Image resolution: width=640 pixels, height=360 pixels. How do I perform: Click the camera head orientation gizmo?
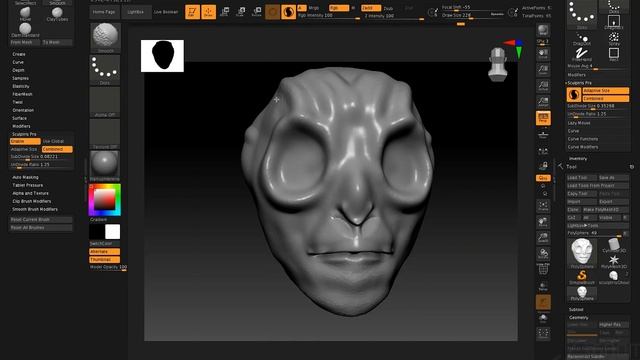(x=498, y=64)
